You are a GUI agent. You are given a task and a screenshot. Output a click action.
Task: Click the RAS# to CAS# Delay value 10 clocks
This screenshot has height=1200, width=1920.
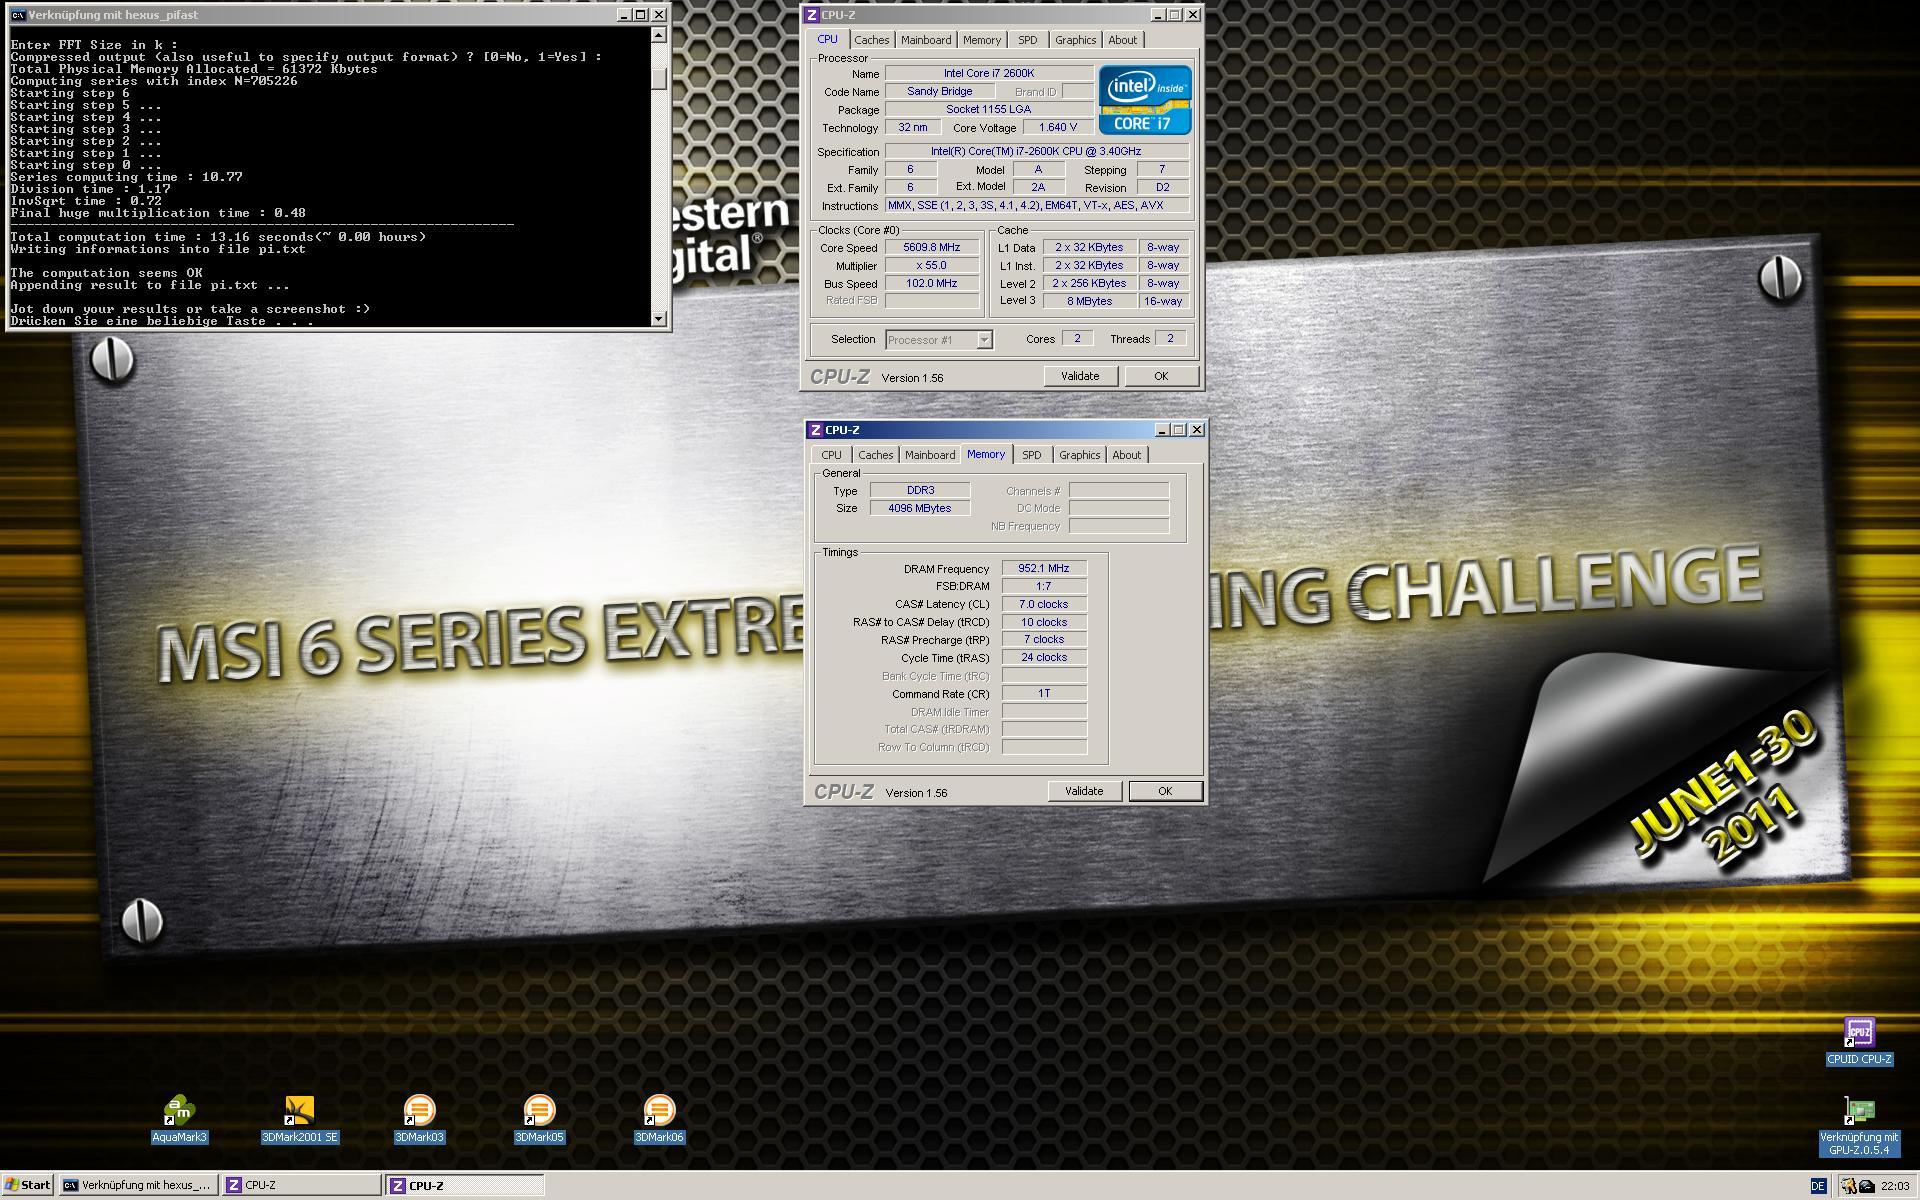[1044, 622]
